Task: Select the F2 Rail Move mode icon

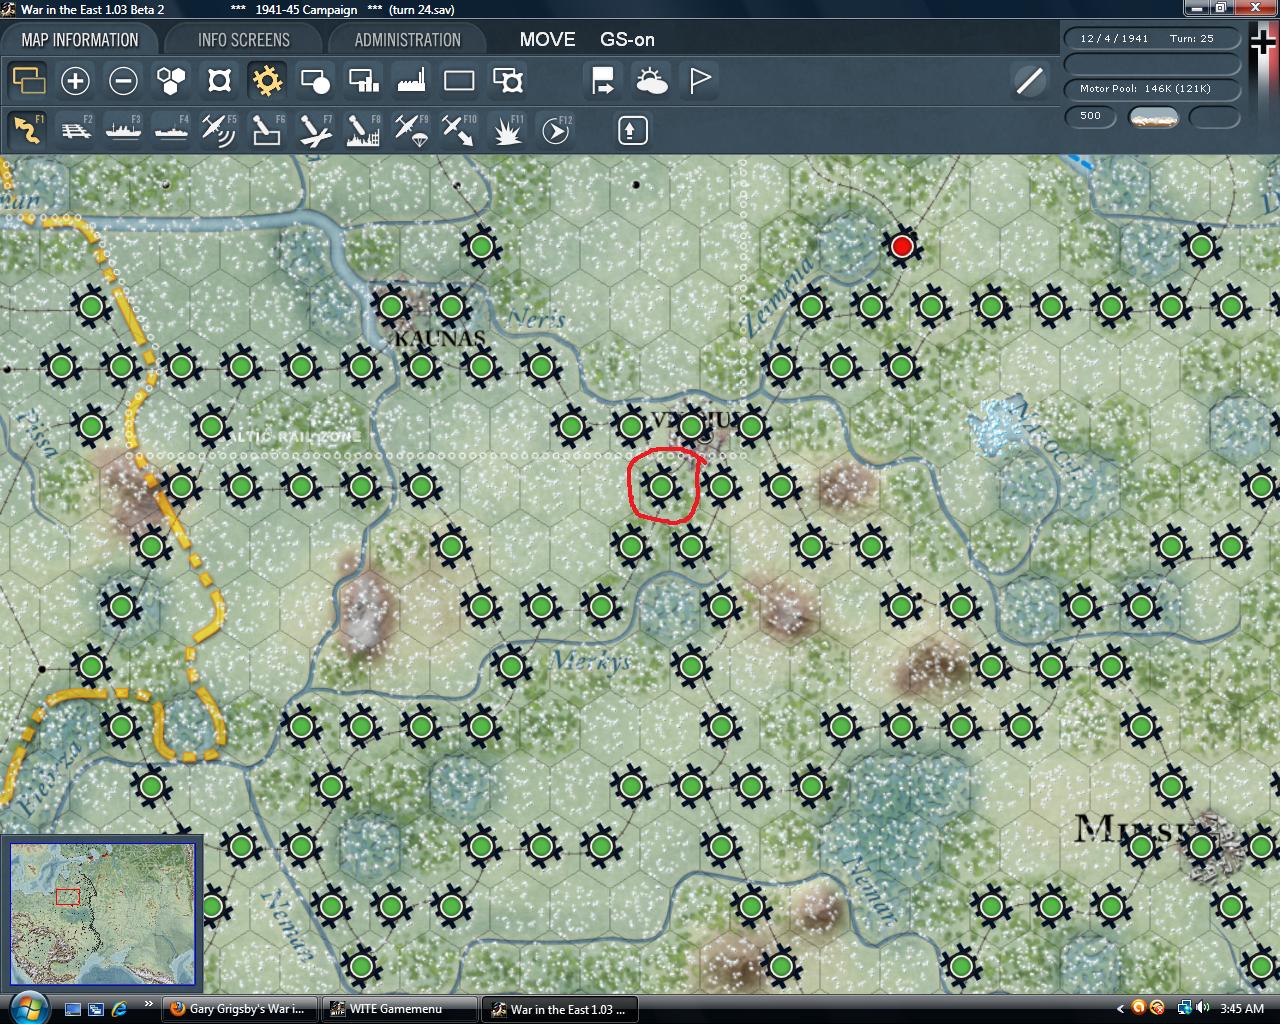Action: (76, 130)
